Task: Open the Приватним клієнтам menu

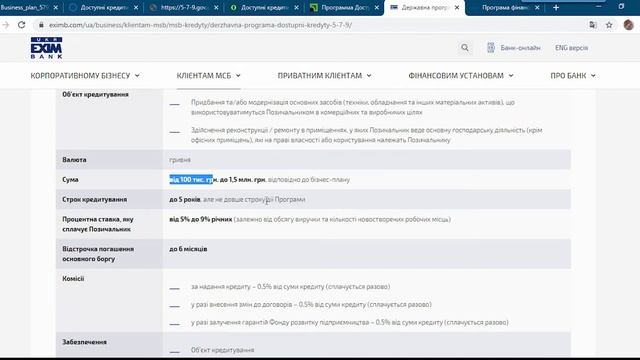Action: coord(320,76)
